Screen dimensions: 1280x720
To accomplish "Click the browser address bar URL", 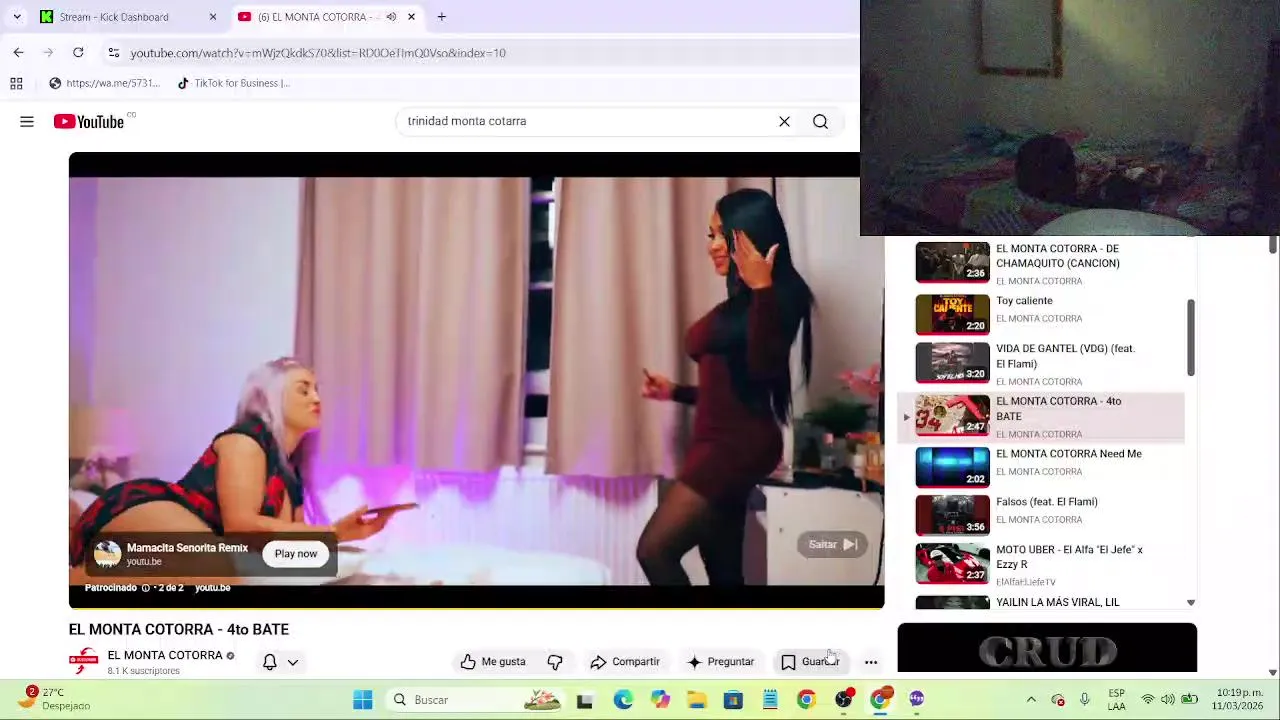I will pos(318,53).
